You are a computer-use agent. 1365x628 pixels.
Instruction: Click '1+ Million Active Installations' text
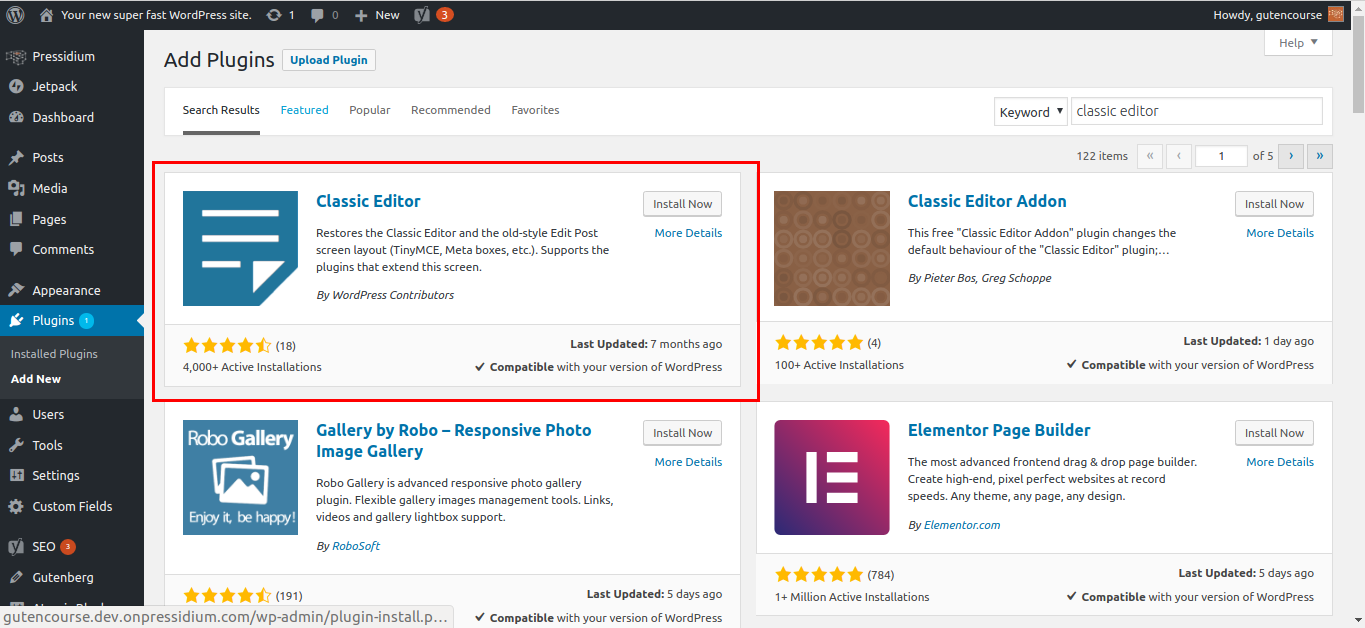tap(852, 597)
